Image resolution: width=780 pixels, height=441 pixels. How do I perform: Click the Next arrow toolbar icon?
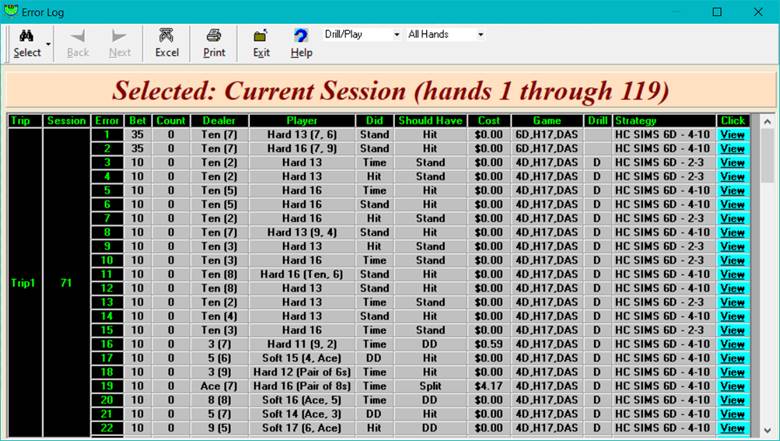pos(120,43)
